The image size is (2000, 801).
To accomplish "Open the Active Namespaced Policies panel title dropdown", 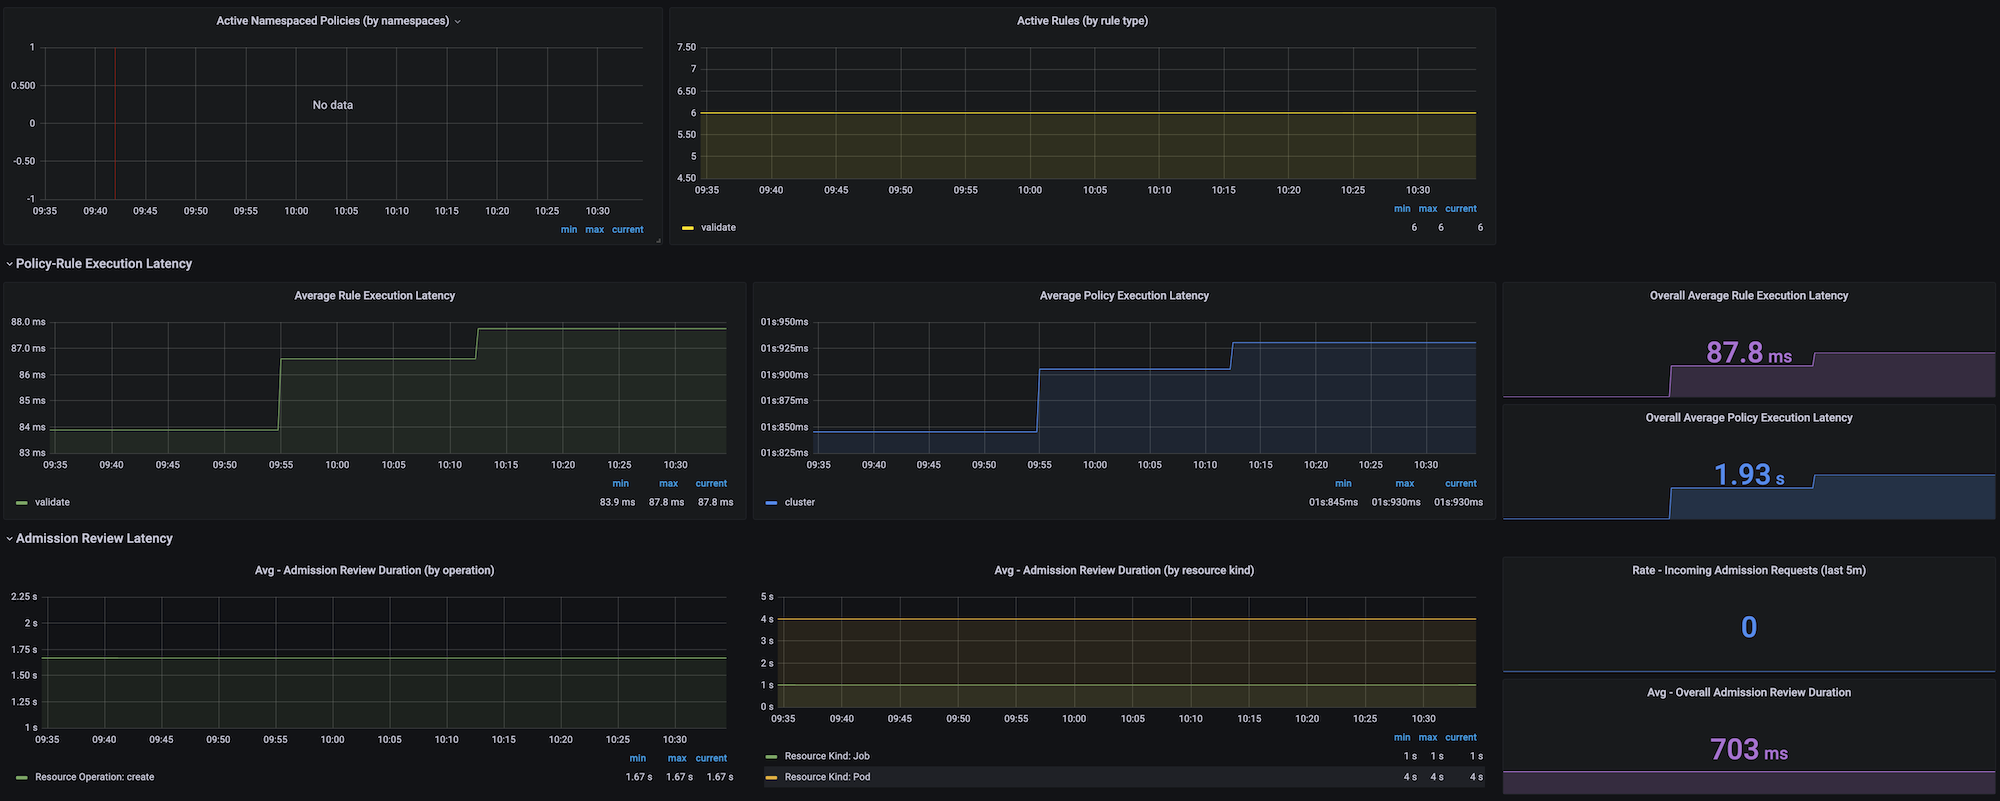I will point(457,21).
